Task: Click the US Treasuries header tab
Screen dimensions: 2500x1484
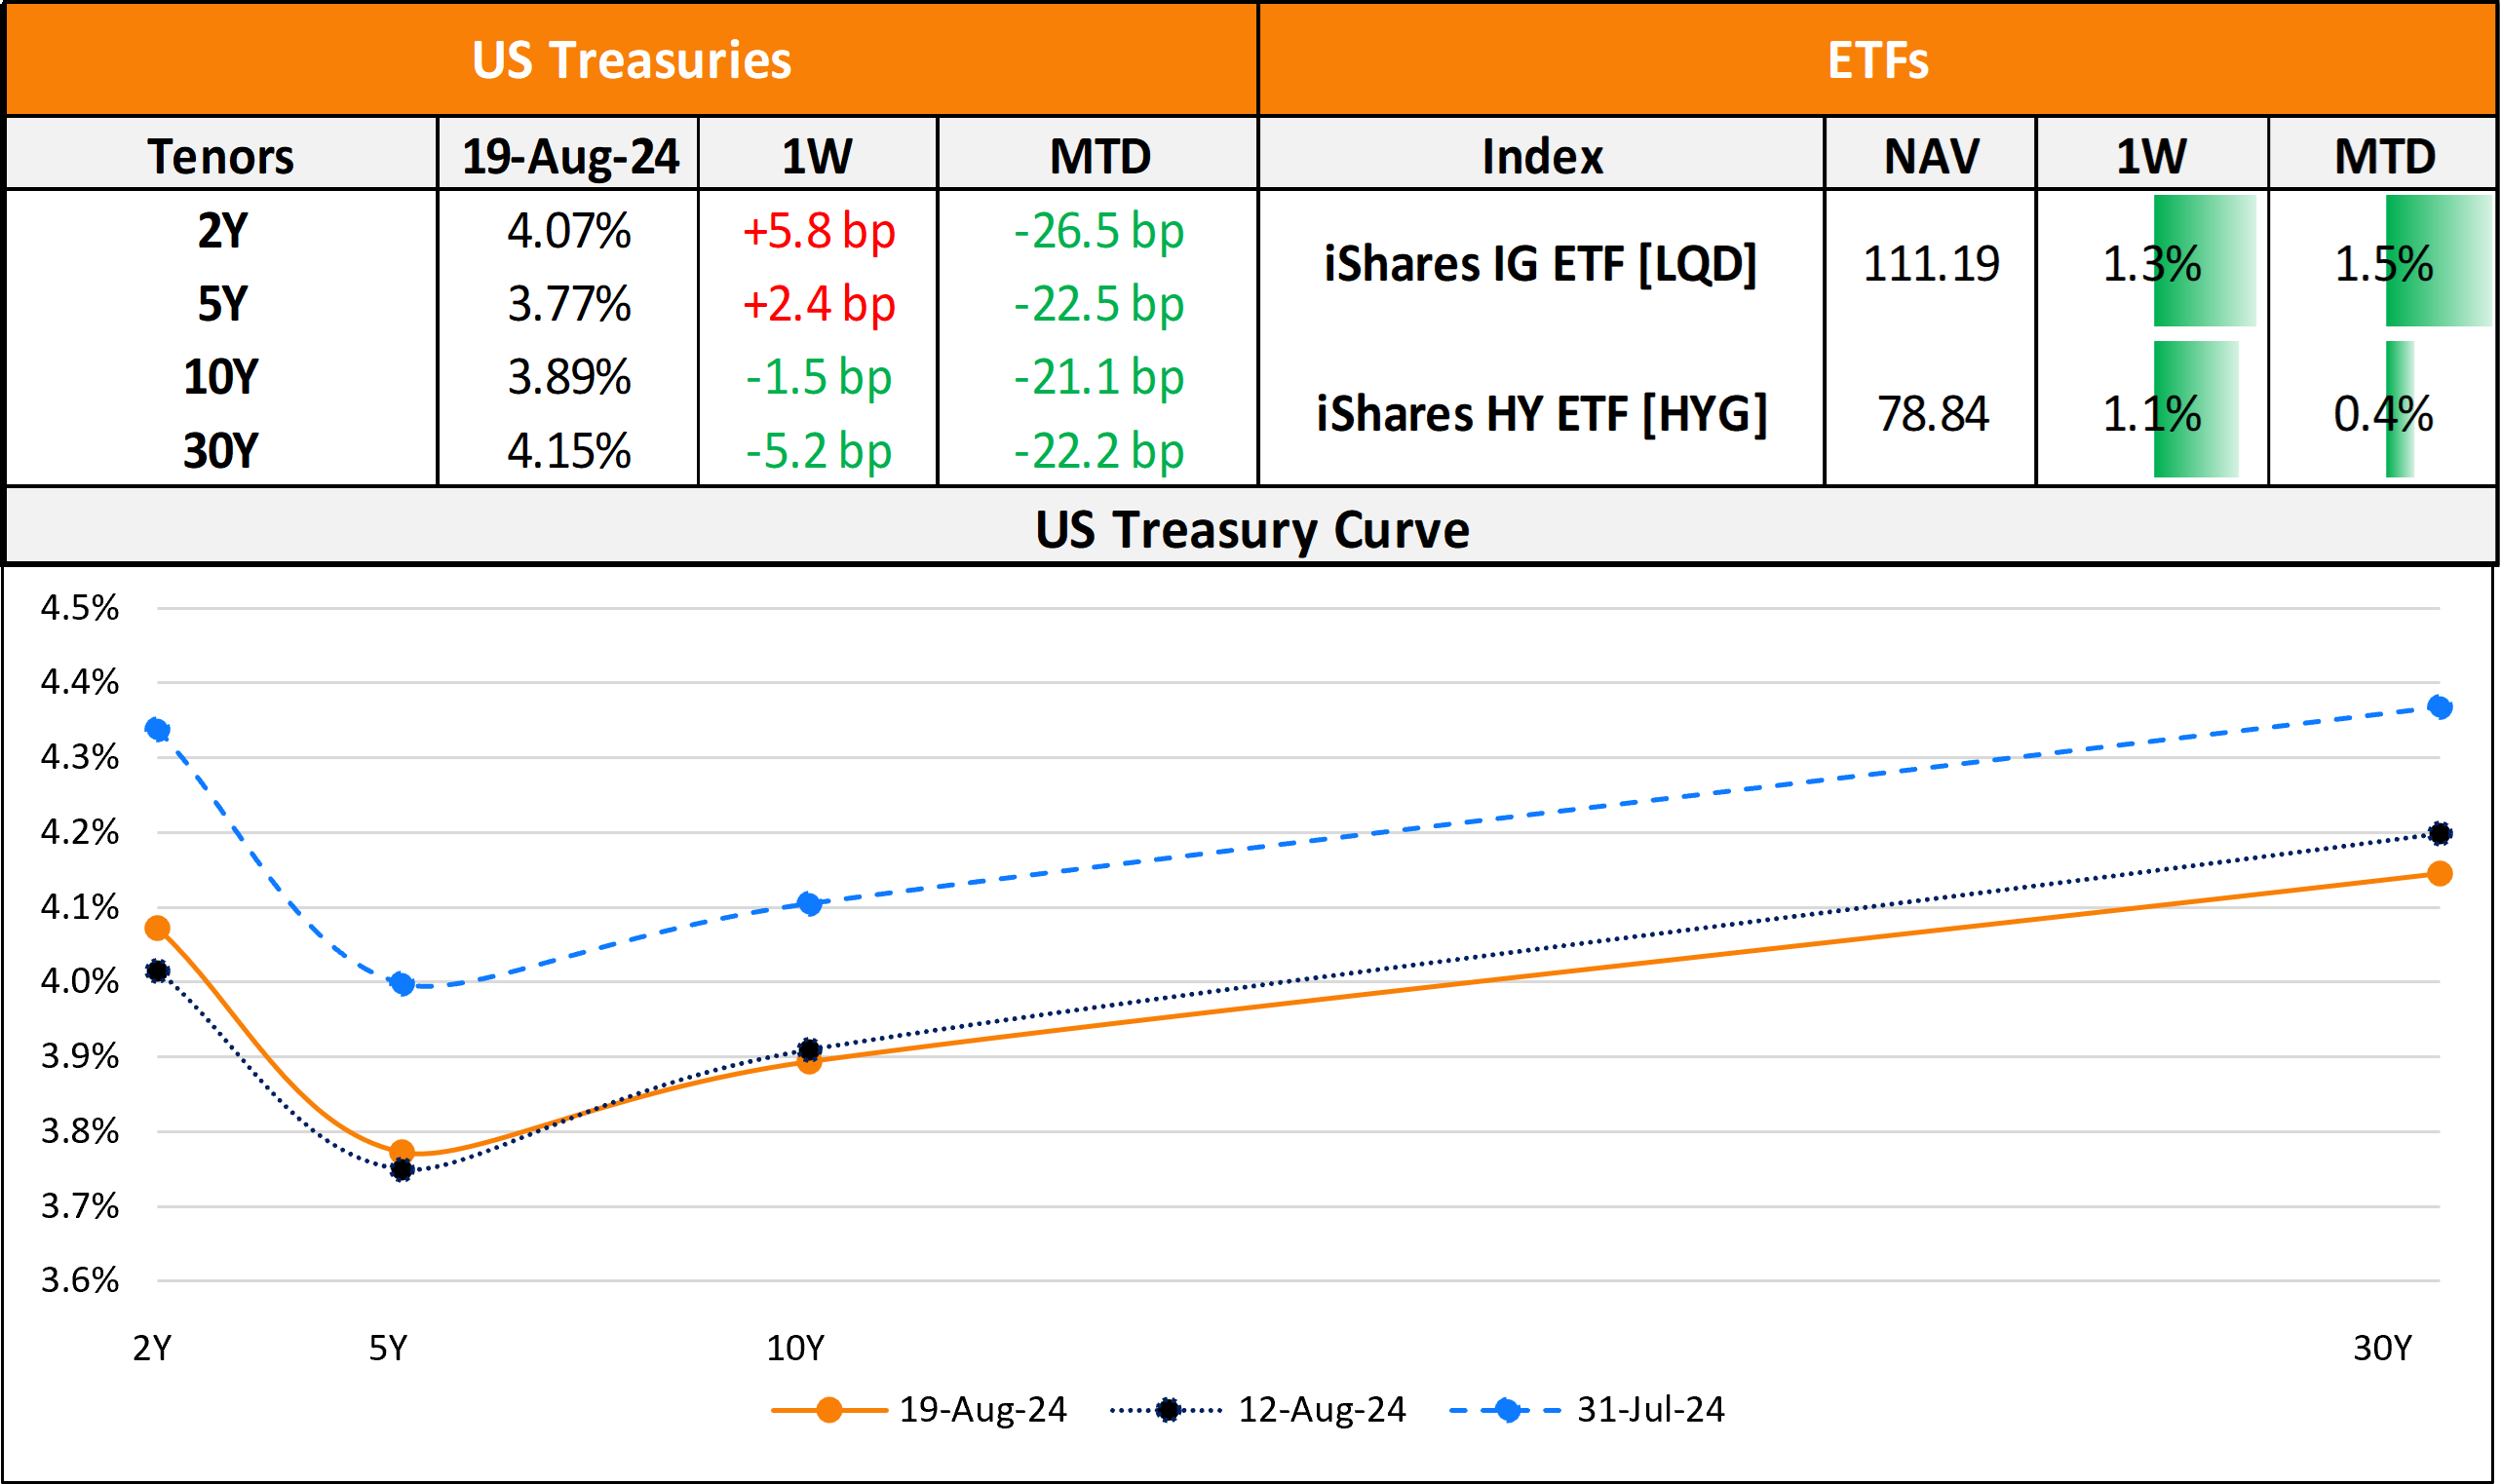Action: pyautogui.click(x=631, y=60)
